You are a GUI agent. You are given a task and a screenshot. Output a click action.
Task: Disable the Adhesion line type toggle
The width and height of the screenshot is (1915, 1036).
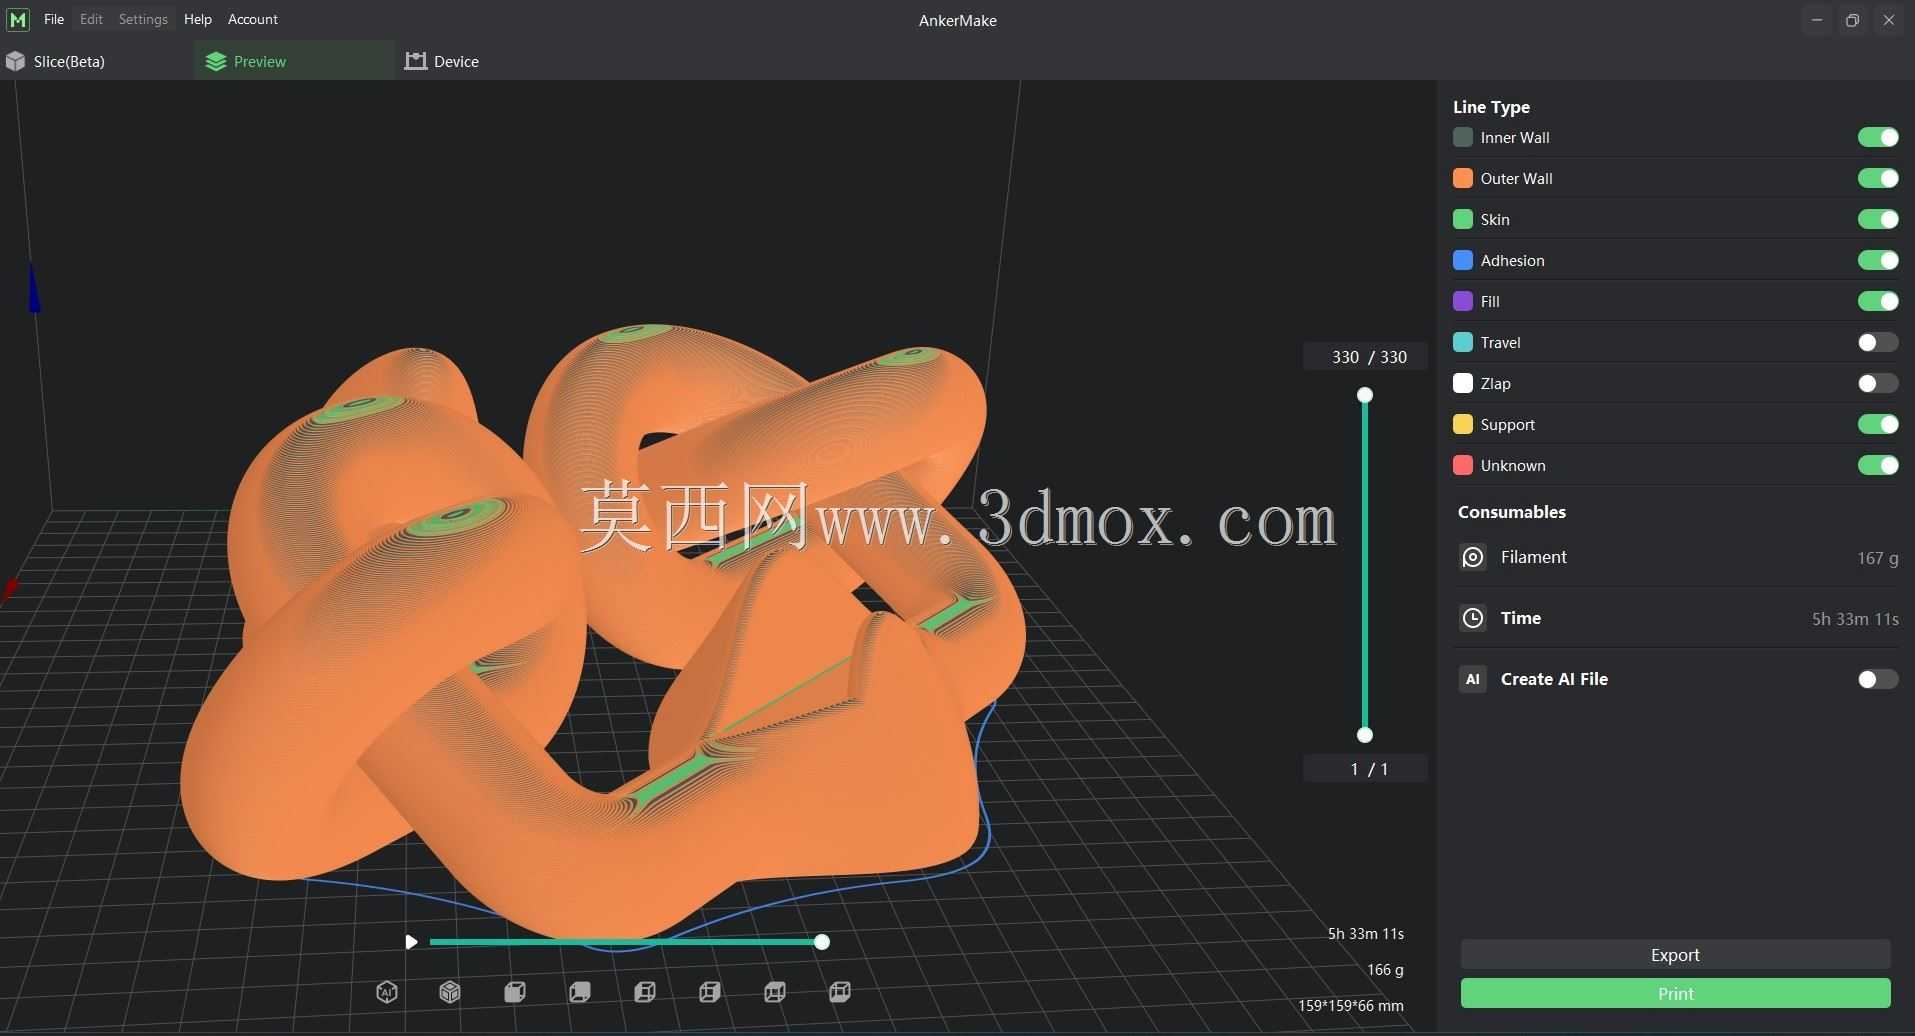[1878, 260]
